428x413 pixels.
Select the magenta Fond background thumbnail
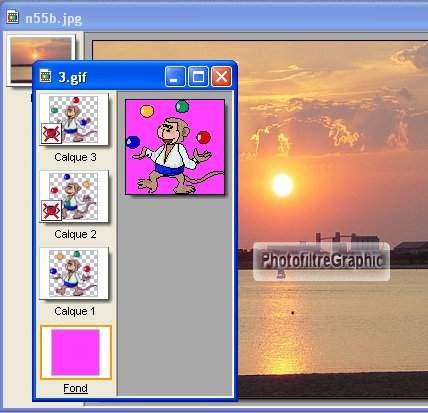(x=76, y=352)
